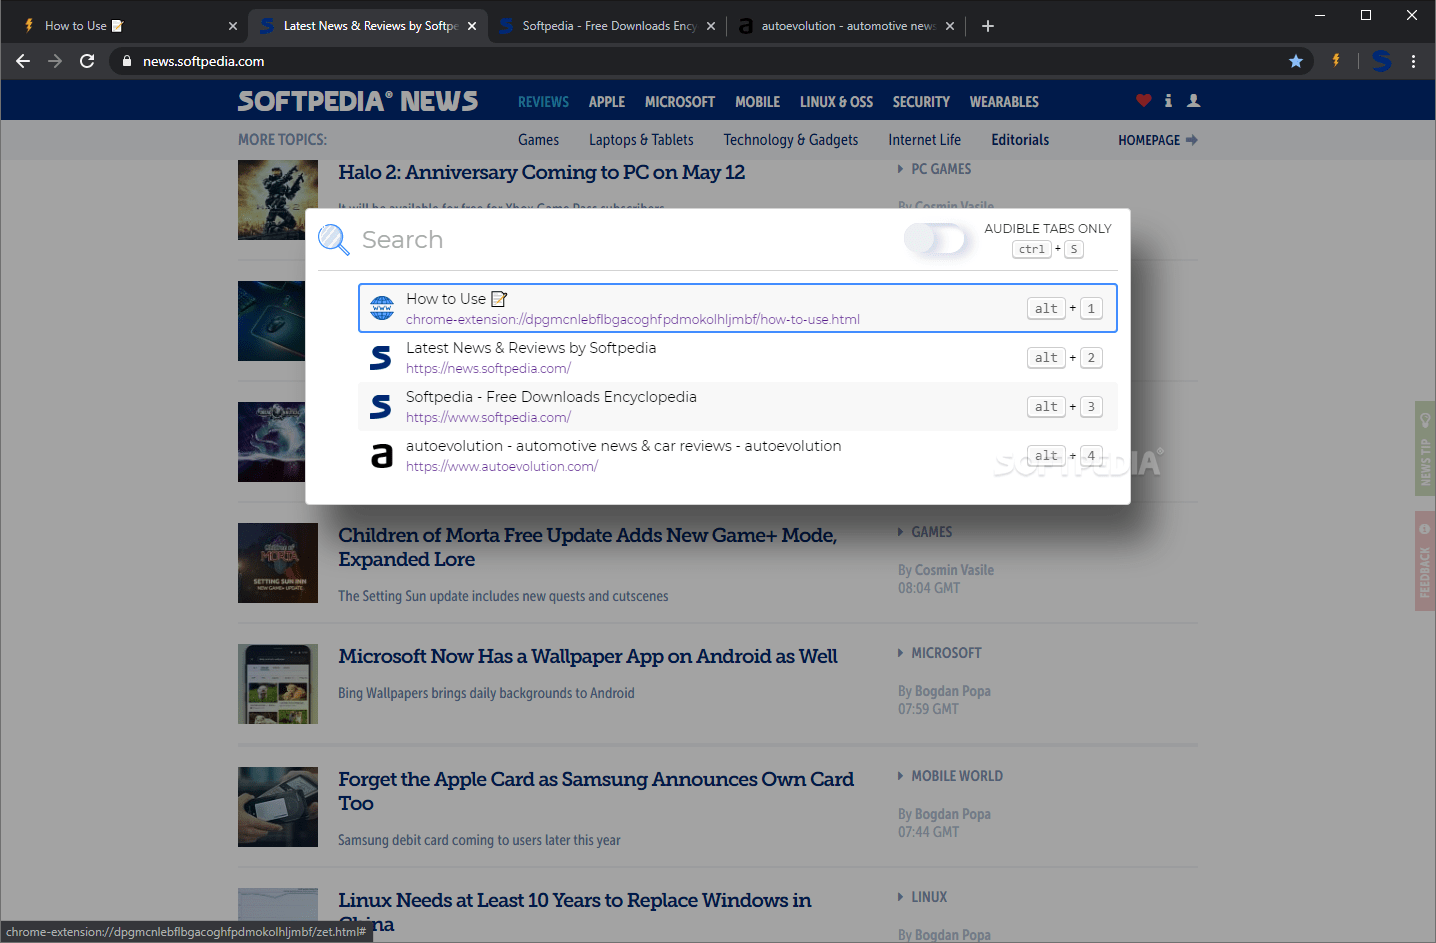Open the Microsoft section

[x=680, y=102]
